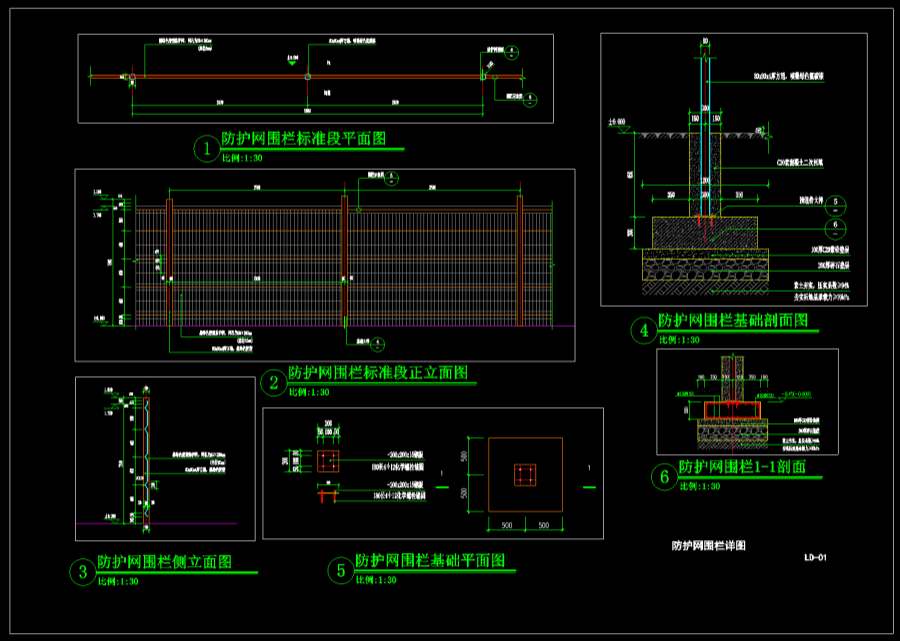Screen dimensions: 900x641
Task: Select the circled number 3 view marker
Action: 81,572
